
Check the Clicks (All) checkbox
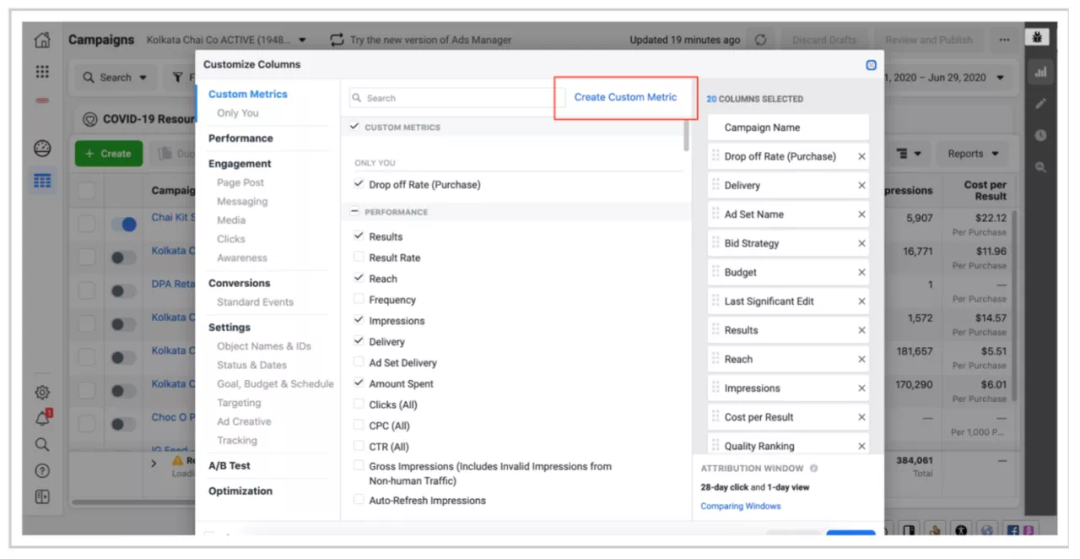(x=359, y=405)
